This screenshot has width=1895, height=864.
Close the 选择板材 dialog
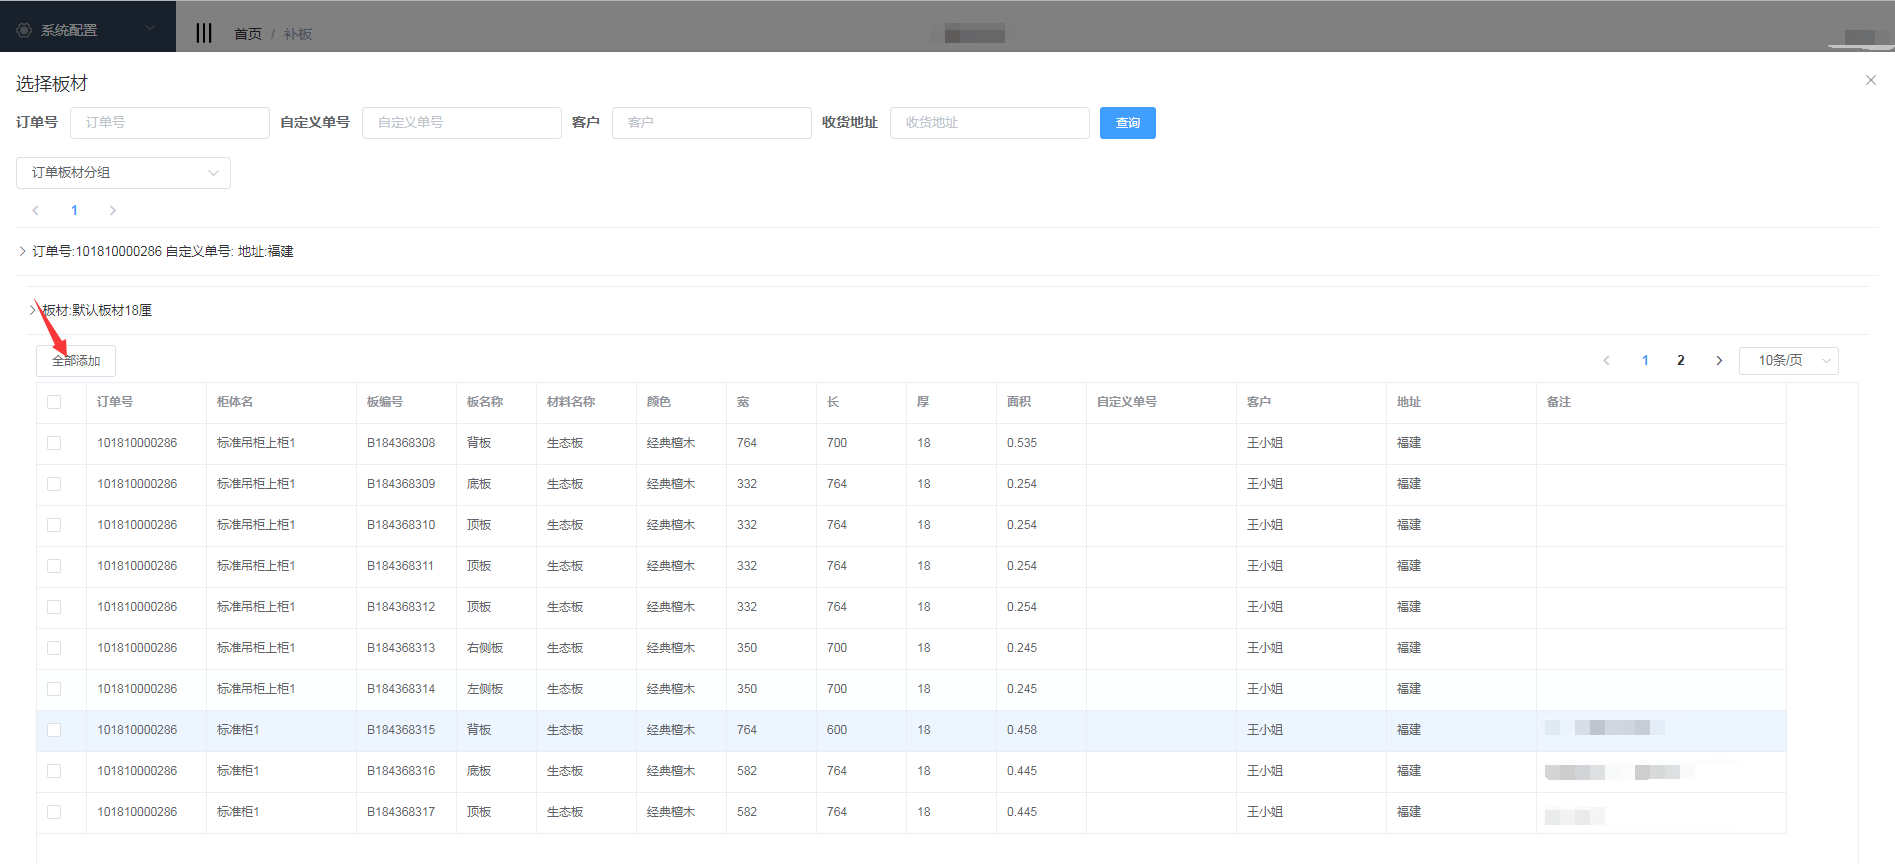coord(1870,80)
